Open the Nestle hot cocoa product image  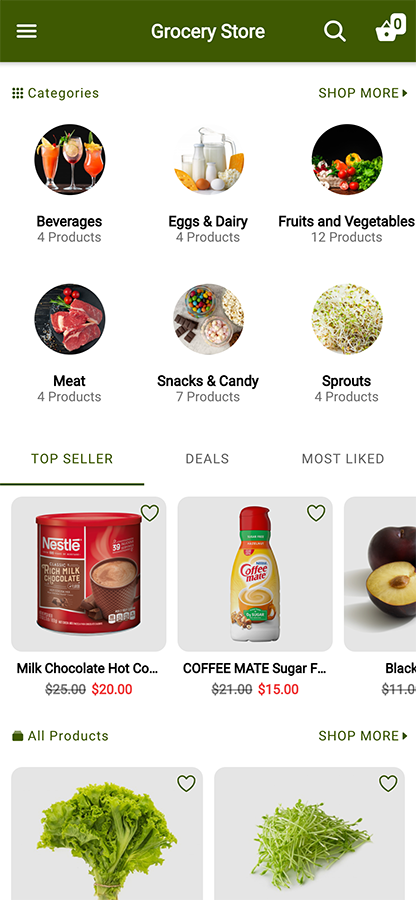[89, 574]
